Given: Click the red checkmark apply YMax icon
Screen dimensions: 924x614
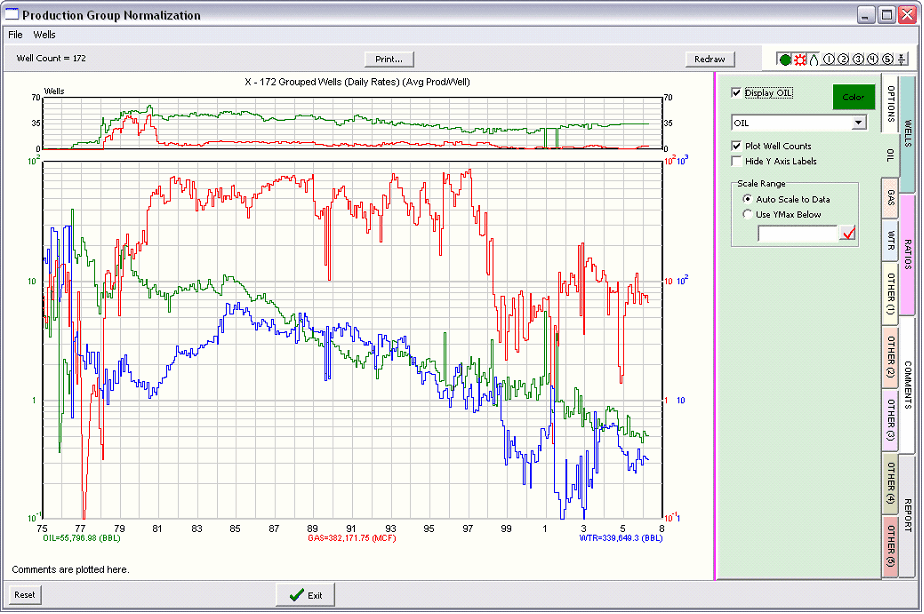Looking at the screenshot, I should (x=850, y=234).
